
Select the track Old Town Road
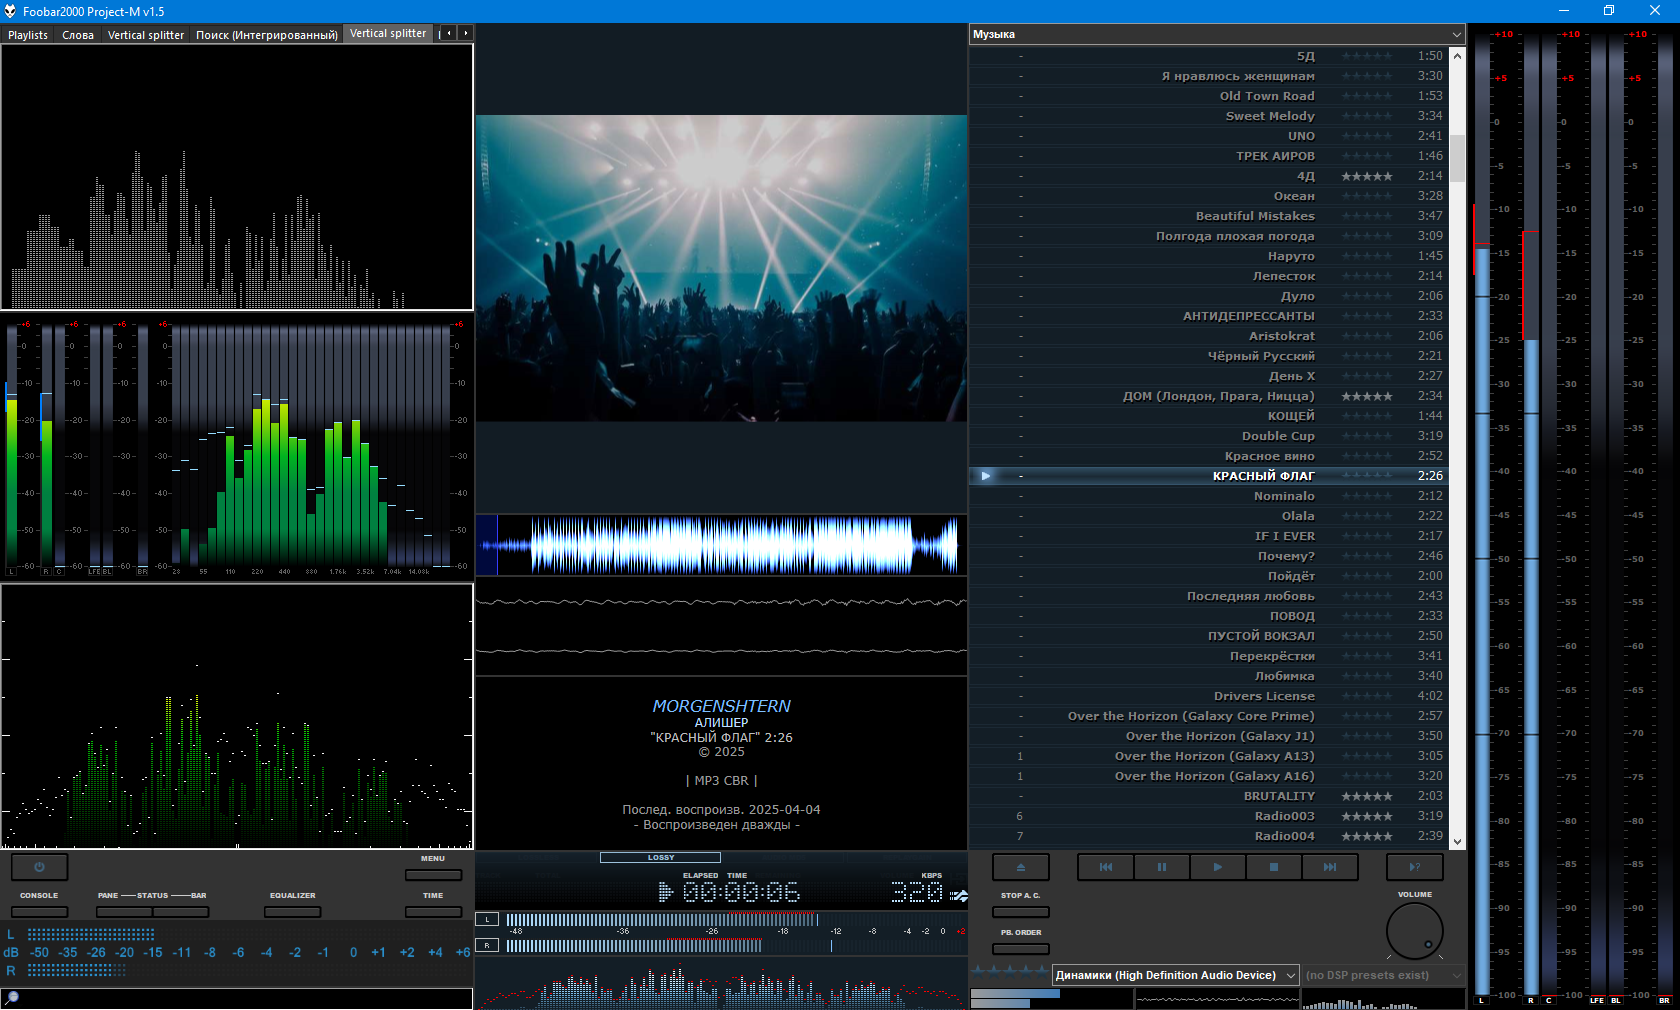[1266, 96]
